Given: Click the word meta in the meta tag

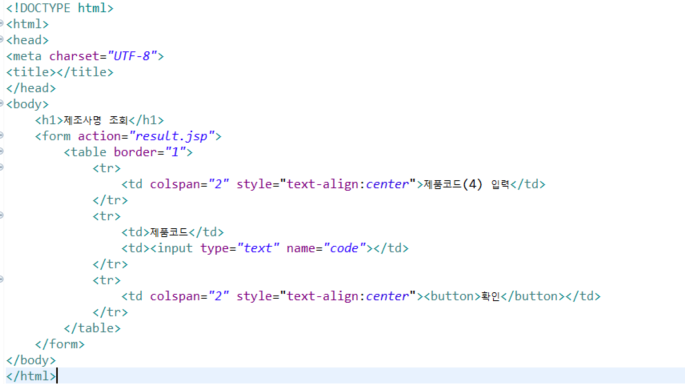Looking at the screenshot, I should coord(27,56).
